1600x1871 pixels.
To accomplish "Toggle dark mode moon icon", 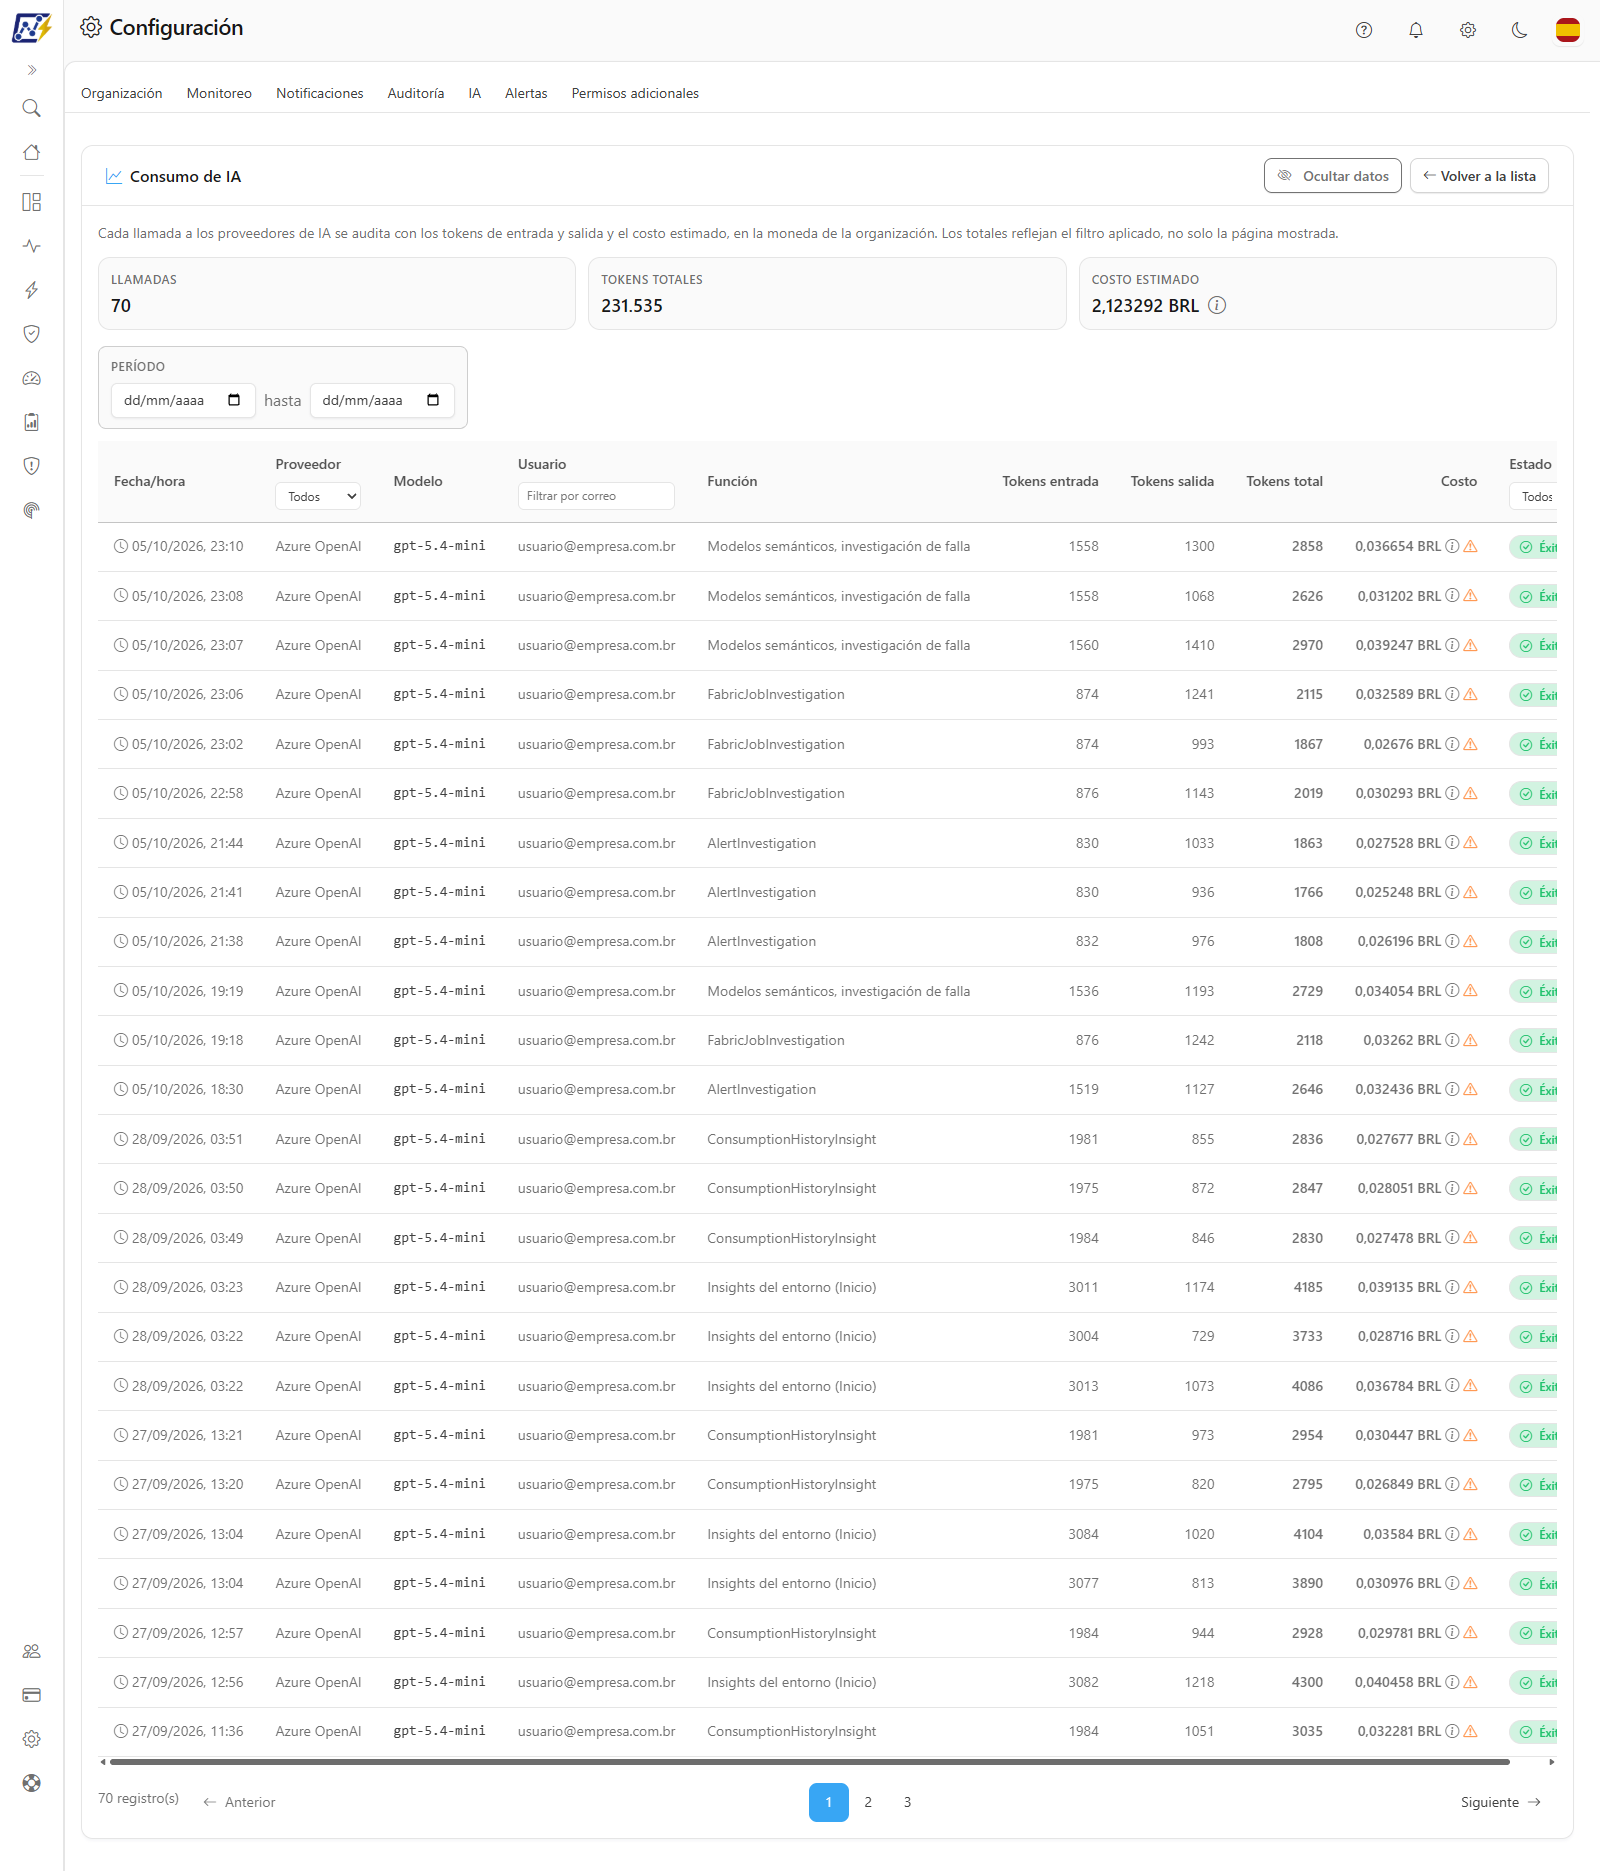I will click(x=1520, y=30).
